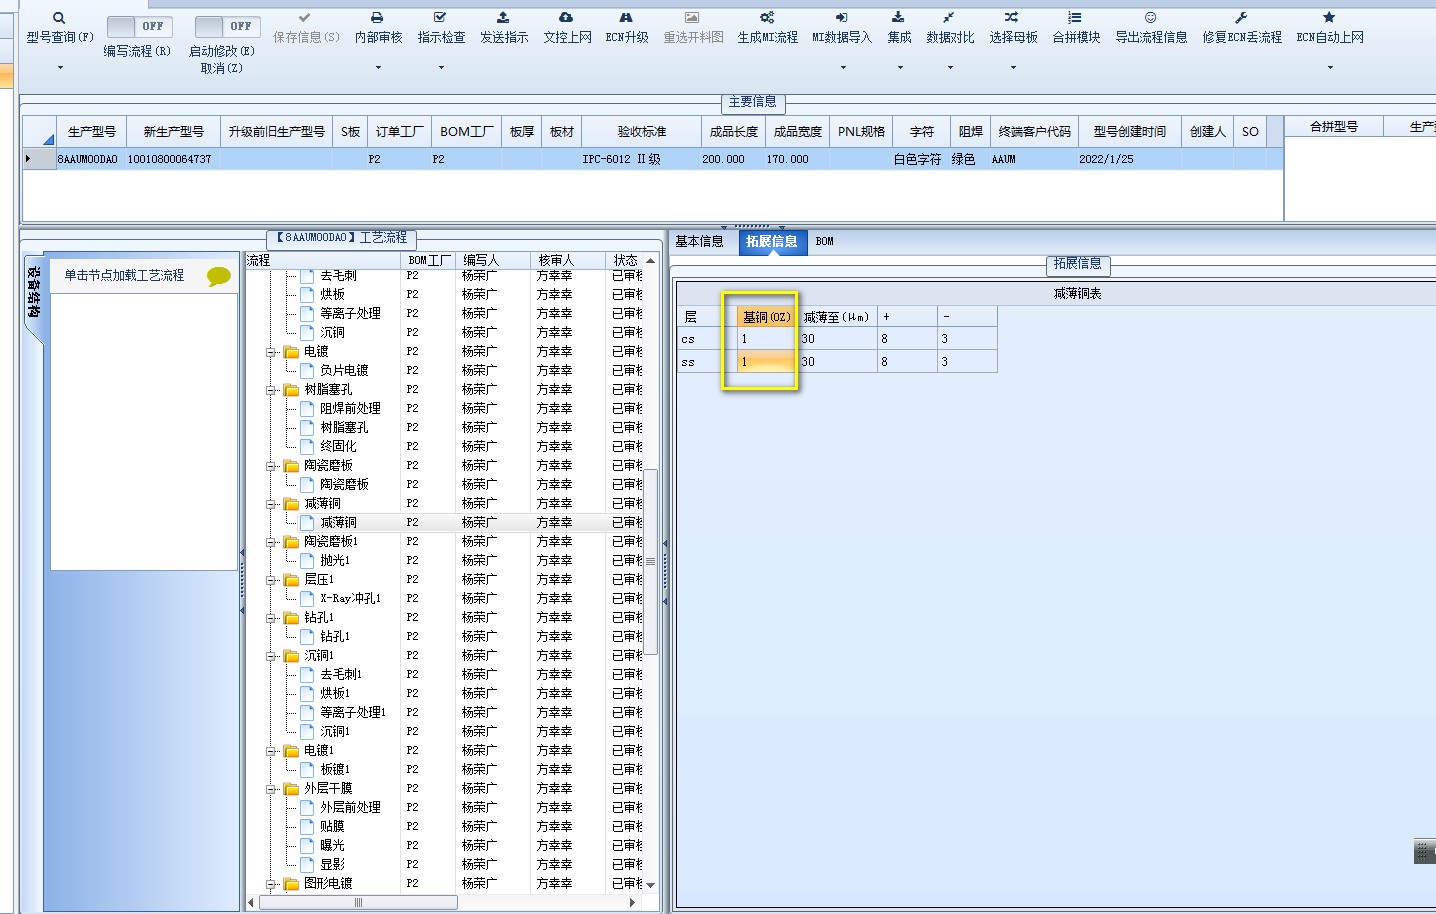Click the 导出流程信息 smiley icon

tap(1151, 18)
